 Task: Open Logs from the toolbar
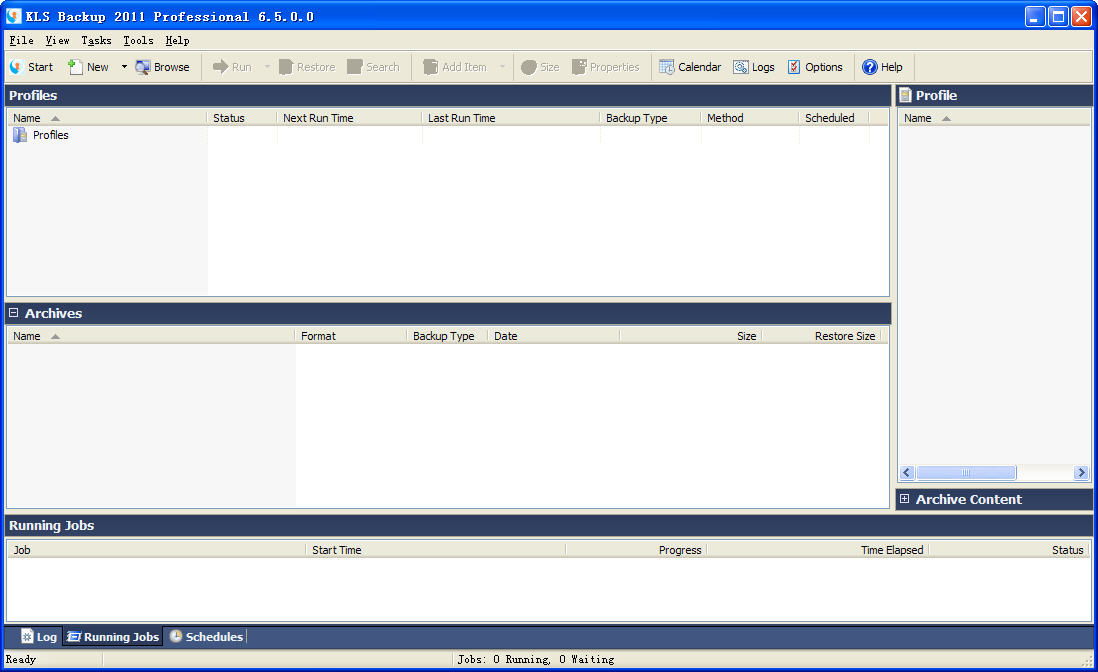click(753, 67)
